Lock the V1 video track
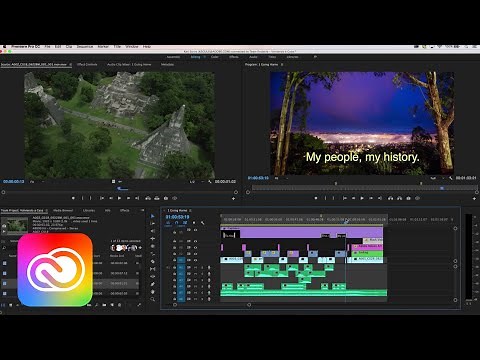 [174, 260]
